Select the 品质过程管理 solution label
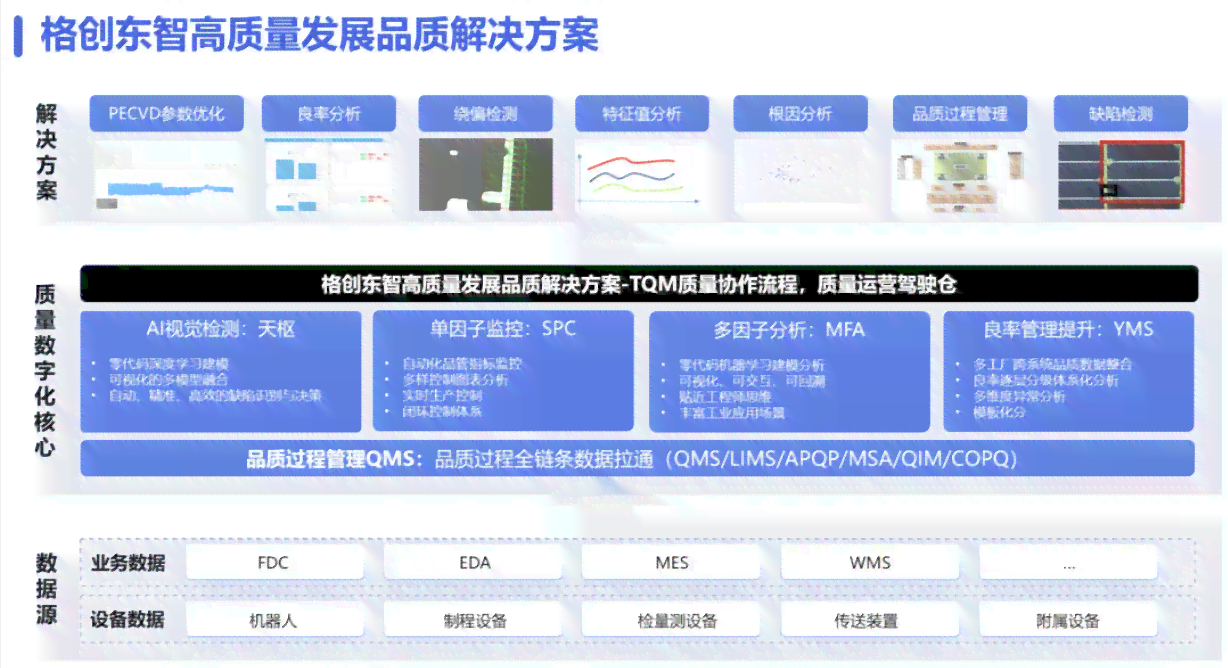Viewport: 1228px width, 668px height. 959,113
